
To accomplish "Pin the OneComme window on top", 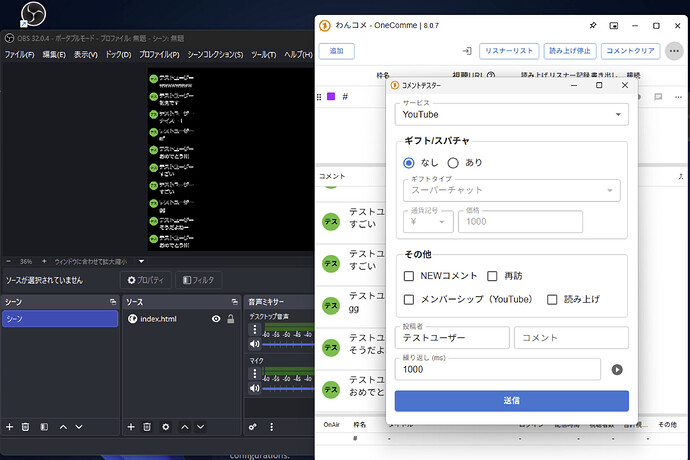I will (x=593, y=25).
